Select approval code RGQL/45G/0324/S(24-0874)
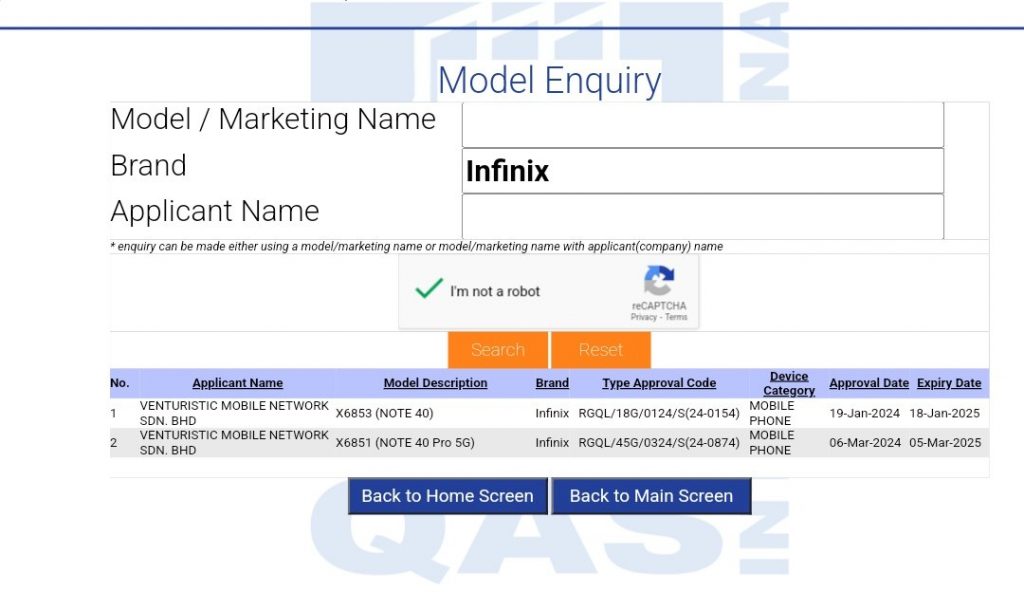 pyautogui.click(x=659, y=443)
